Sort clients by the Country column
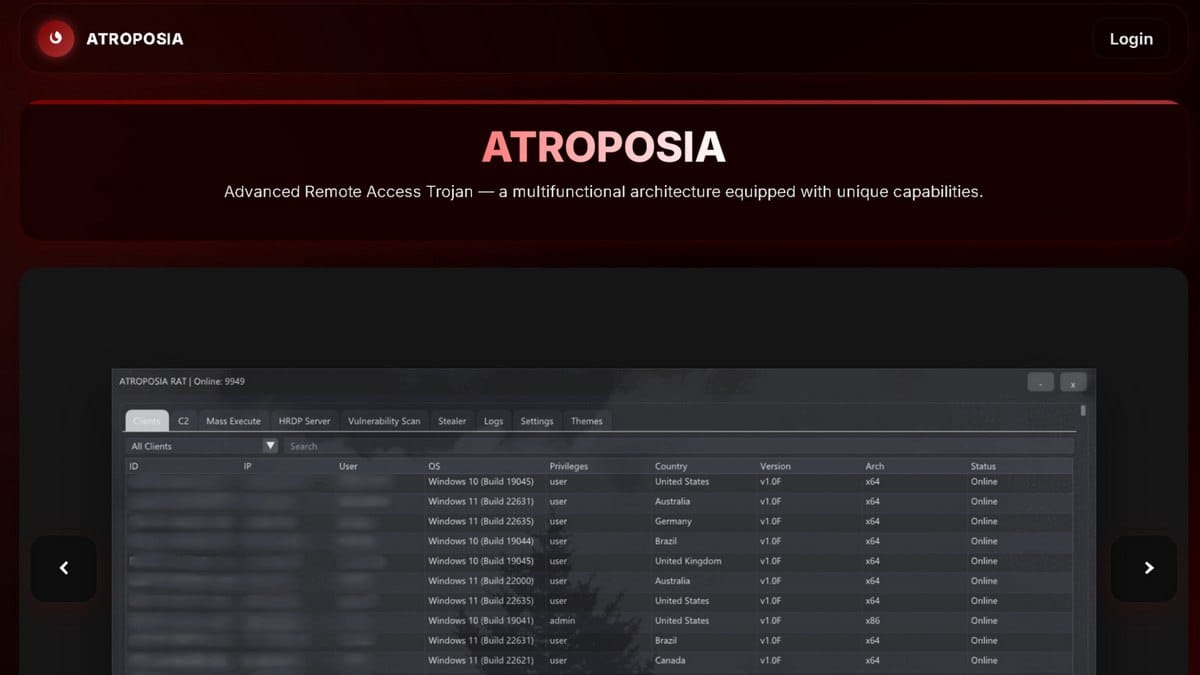This screenshot has width=1200, height=675. coord(670,466)
